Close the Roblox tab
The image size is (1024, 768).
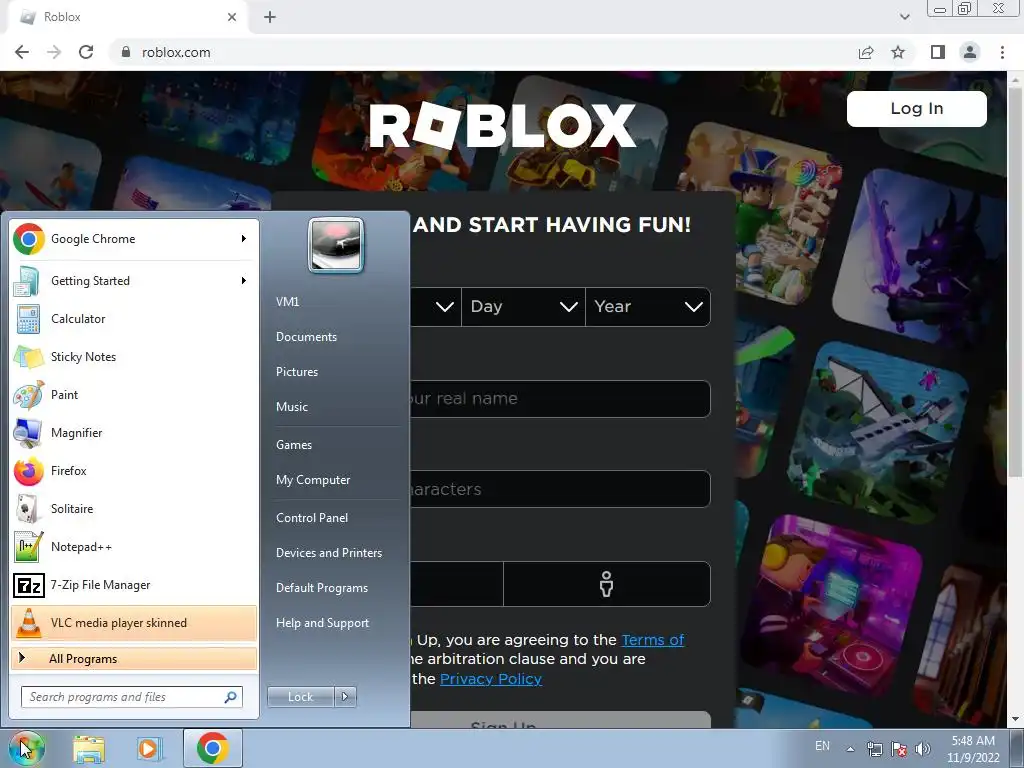[x=232, y=17]
